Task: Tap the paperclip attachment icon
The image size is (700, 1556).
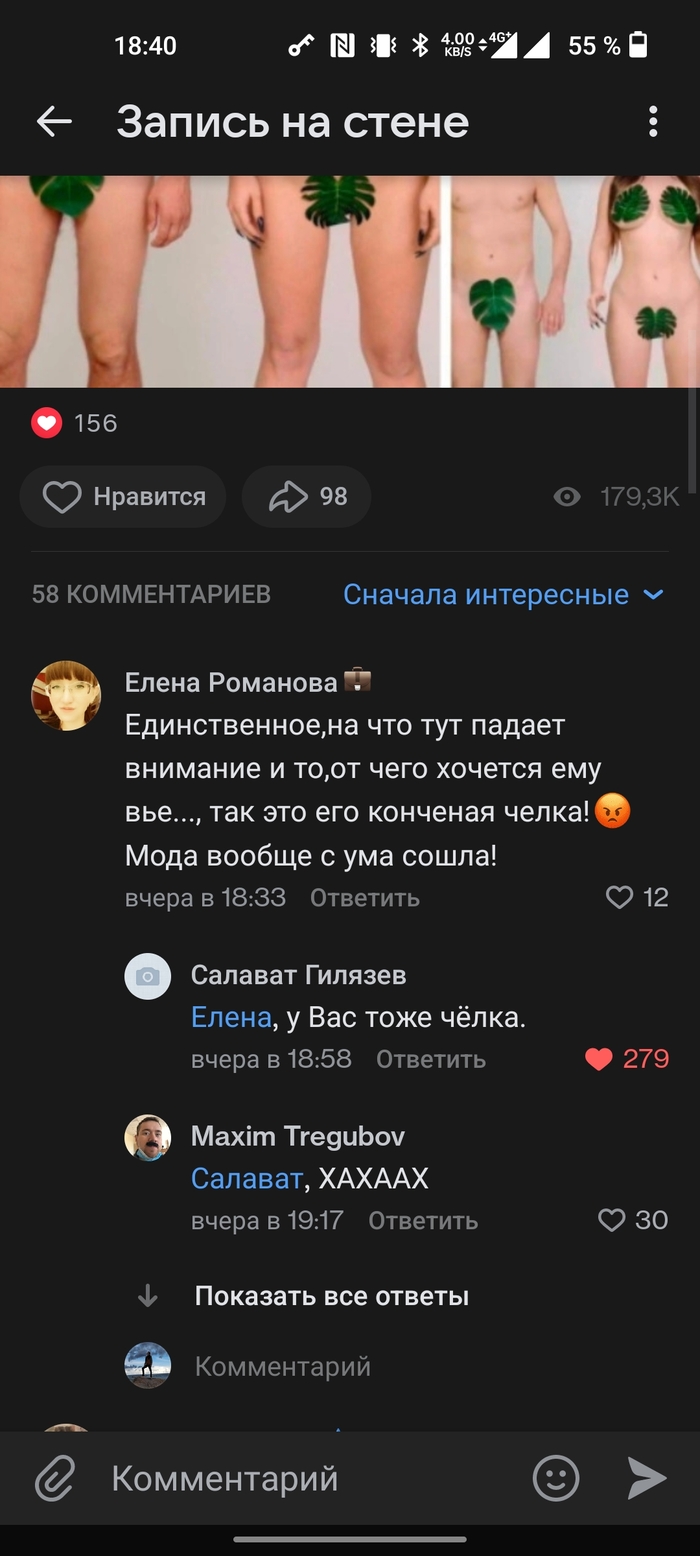Action: click(x=55, y=1479)
